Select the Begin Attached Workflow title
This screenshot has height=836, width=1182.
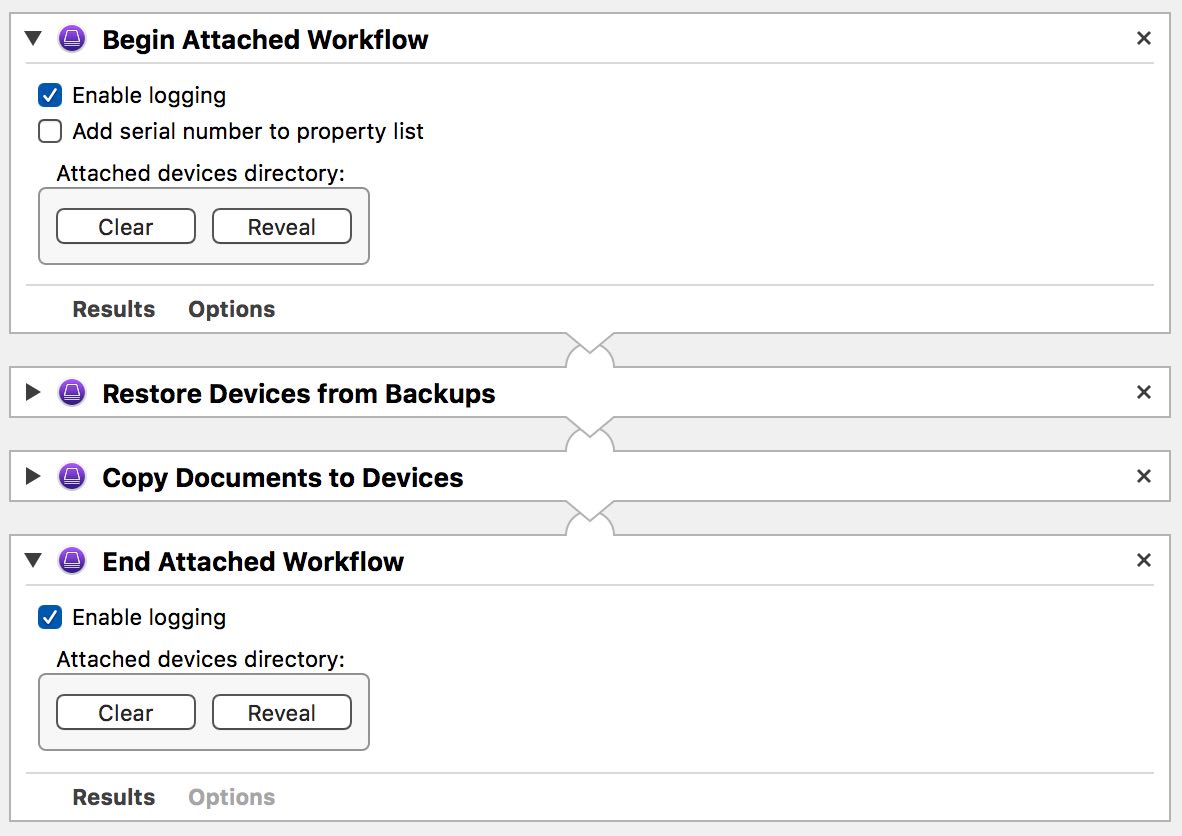[x=265, y=39]
